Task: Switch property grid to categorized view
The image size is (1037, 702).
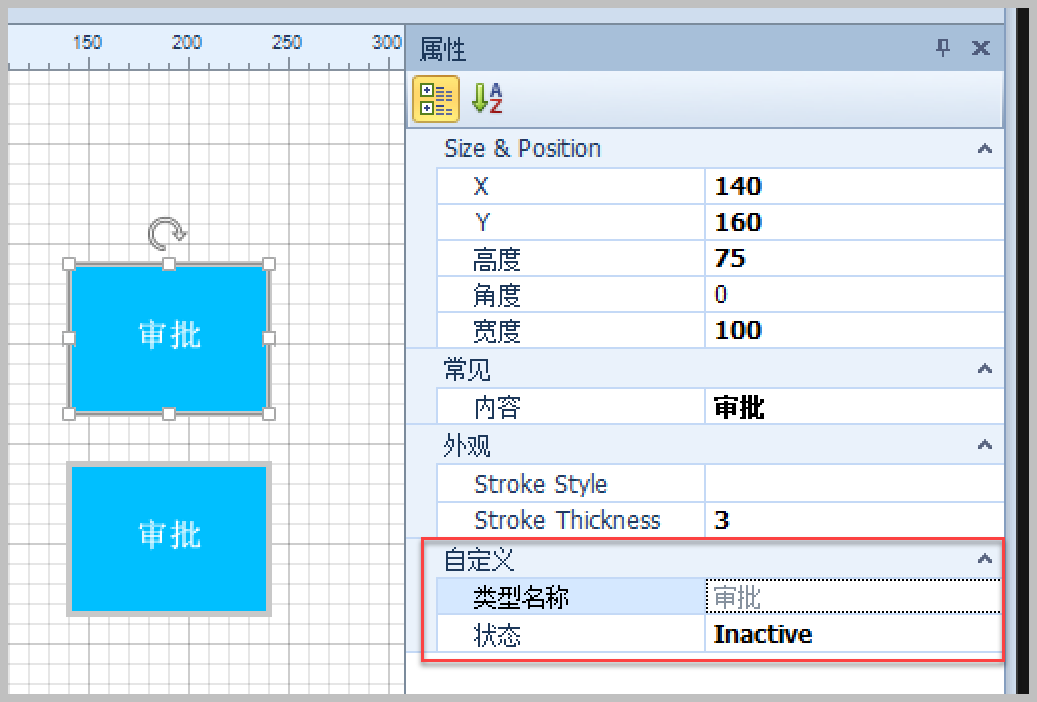Action: click(436, 99)
